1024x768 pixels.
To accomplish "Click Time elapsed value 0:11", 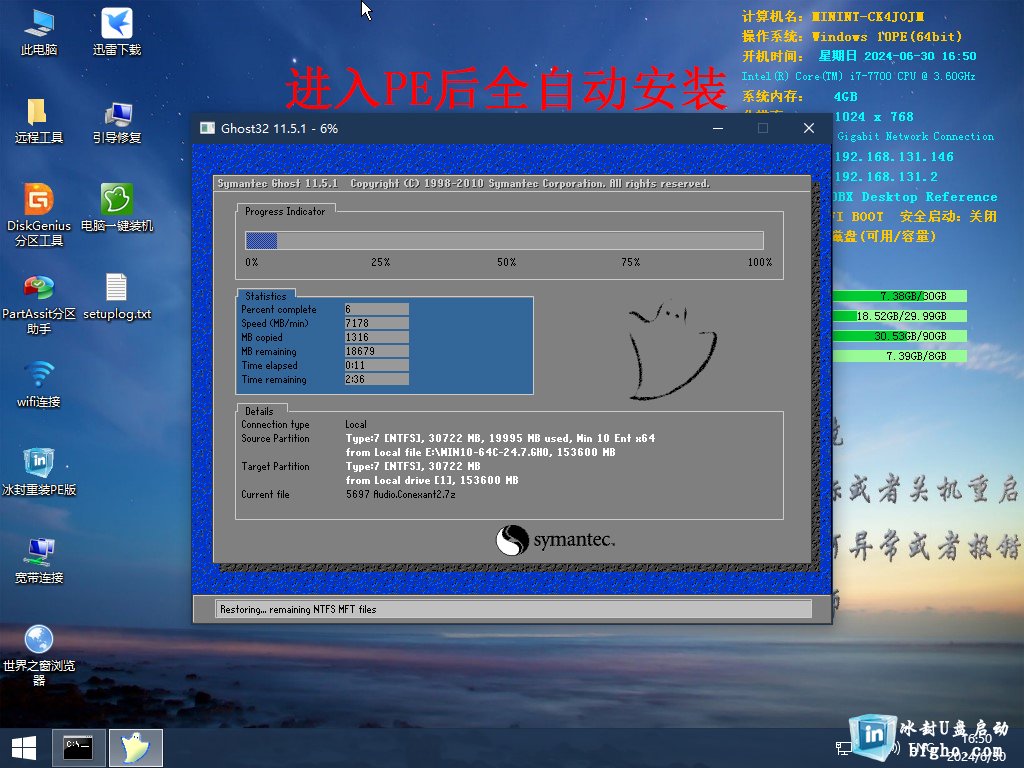I will pos(377,365).
